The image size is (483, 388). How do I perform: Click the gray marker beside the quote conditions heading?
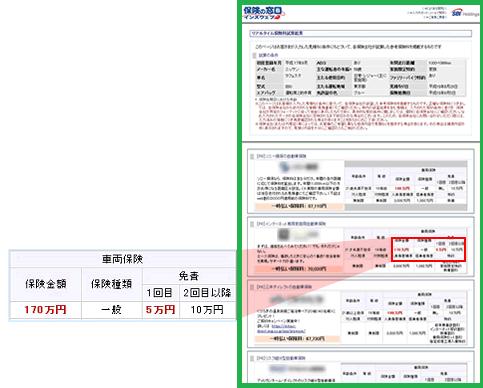coord(255,55)
